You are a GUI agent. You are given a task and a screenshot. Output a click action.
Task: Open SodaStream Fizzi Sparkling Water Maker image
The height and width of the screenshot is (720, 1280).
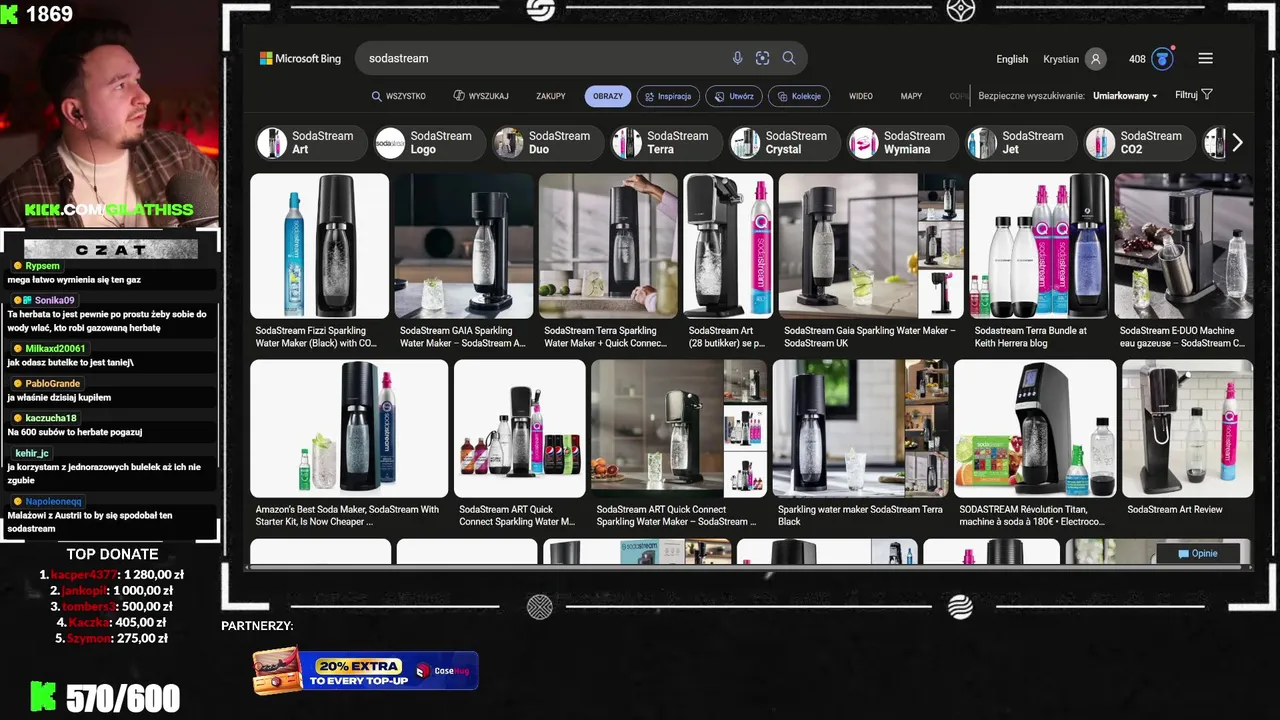tap(319, 246)
